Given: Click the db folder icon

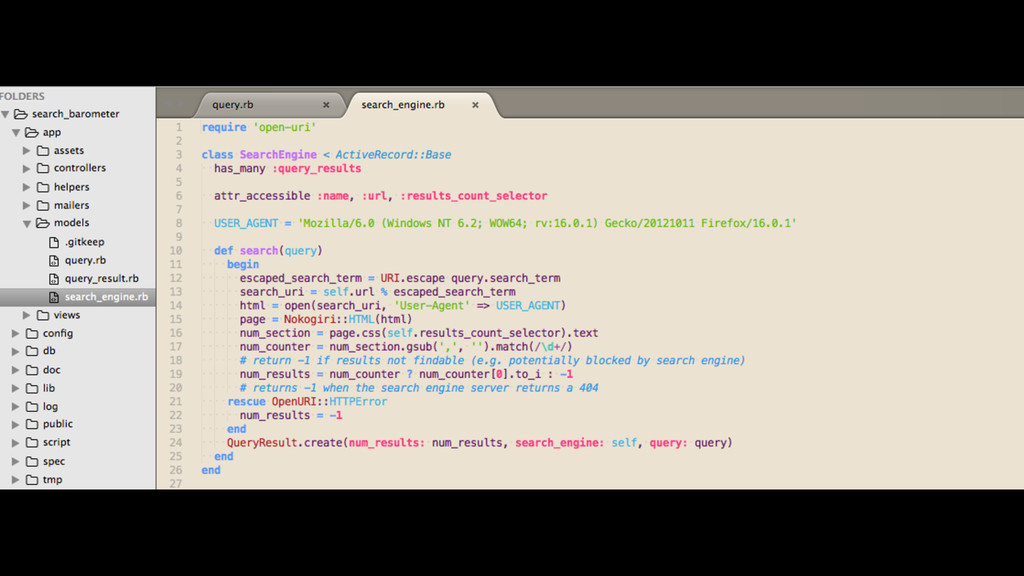Looking at the screenshot, I should [32, 351].
